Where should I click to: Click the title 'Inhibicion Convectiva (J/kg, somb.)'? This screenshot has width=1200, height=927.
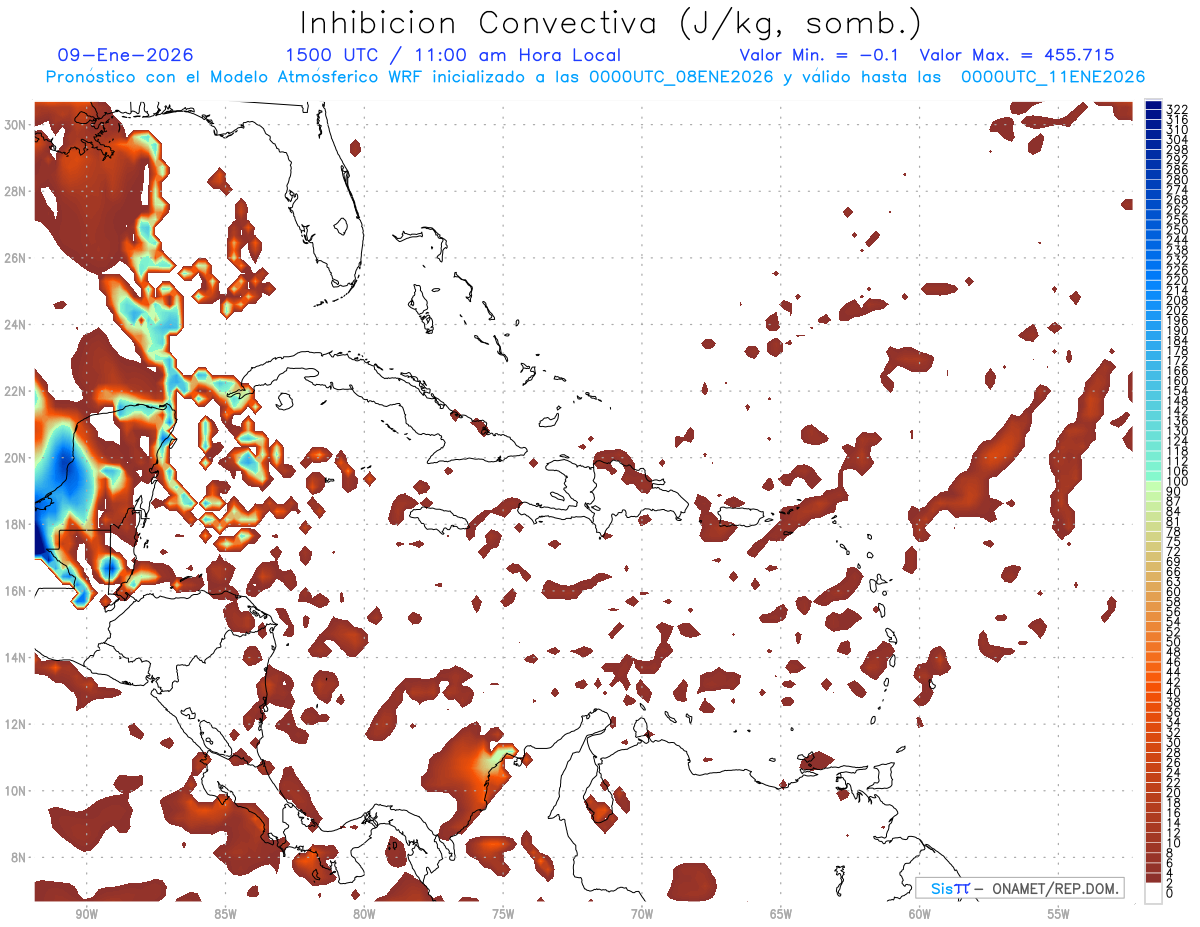[x=611, y=22]
